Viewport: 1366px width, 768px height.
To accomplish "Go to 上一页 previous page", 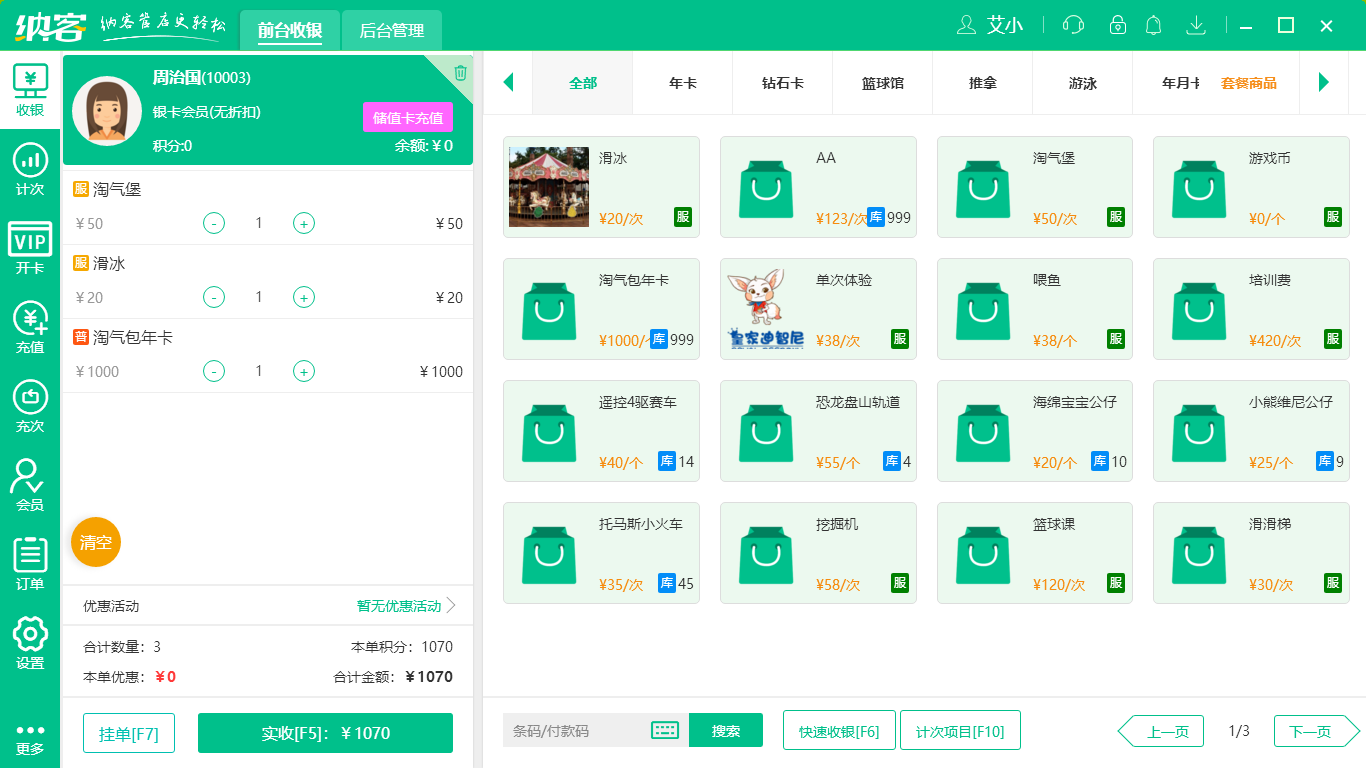I will (x=1160, y=731).
